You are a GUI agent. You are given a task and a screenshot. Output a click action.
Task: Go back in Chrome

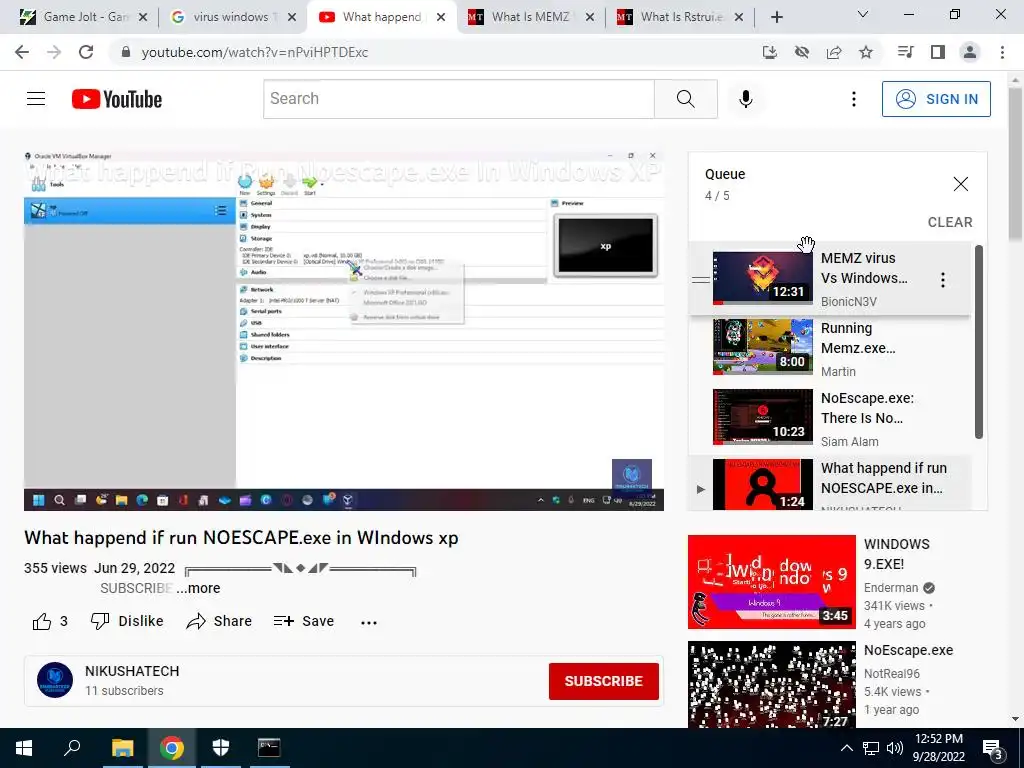[22, 52]
